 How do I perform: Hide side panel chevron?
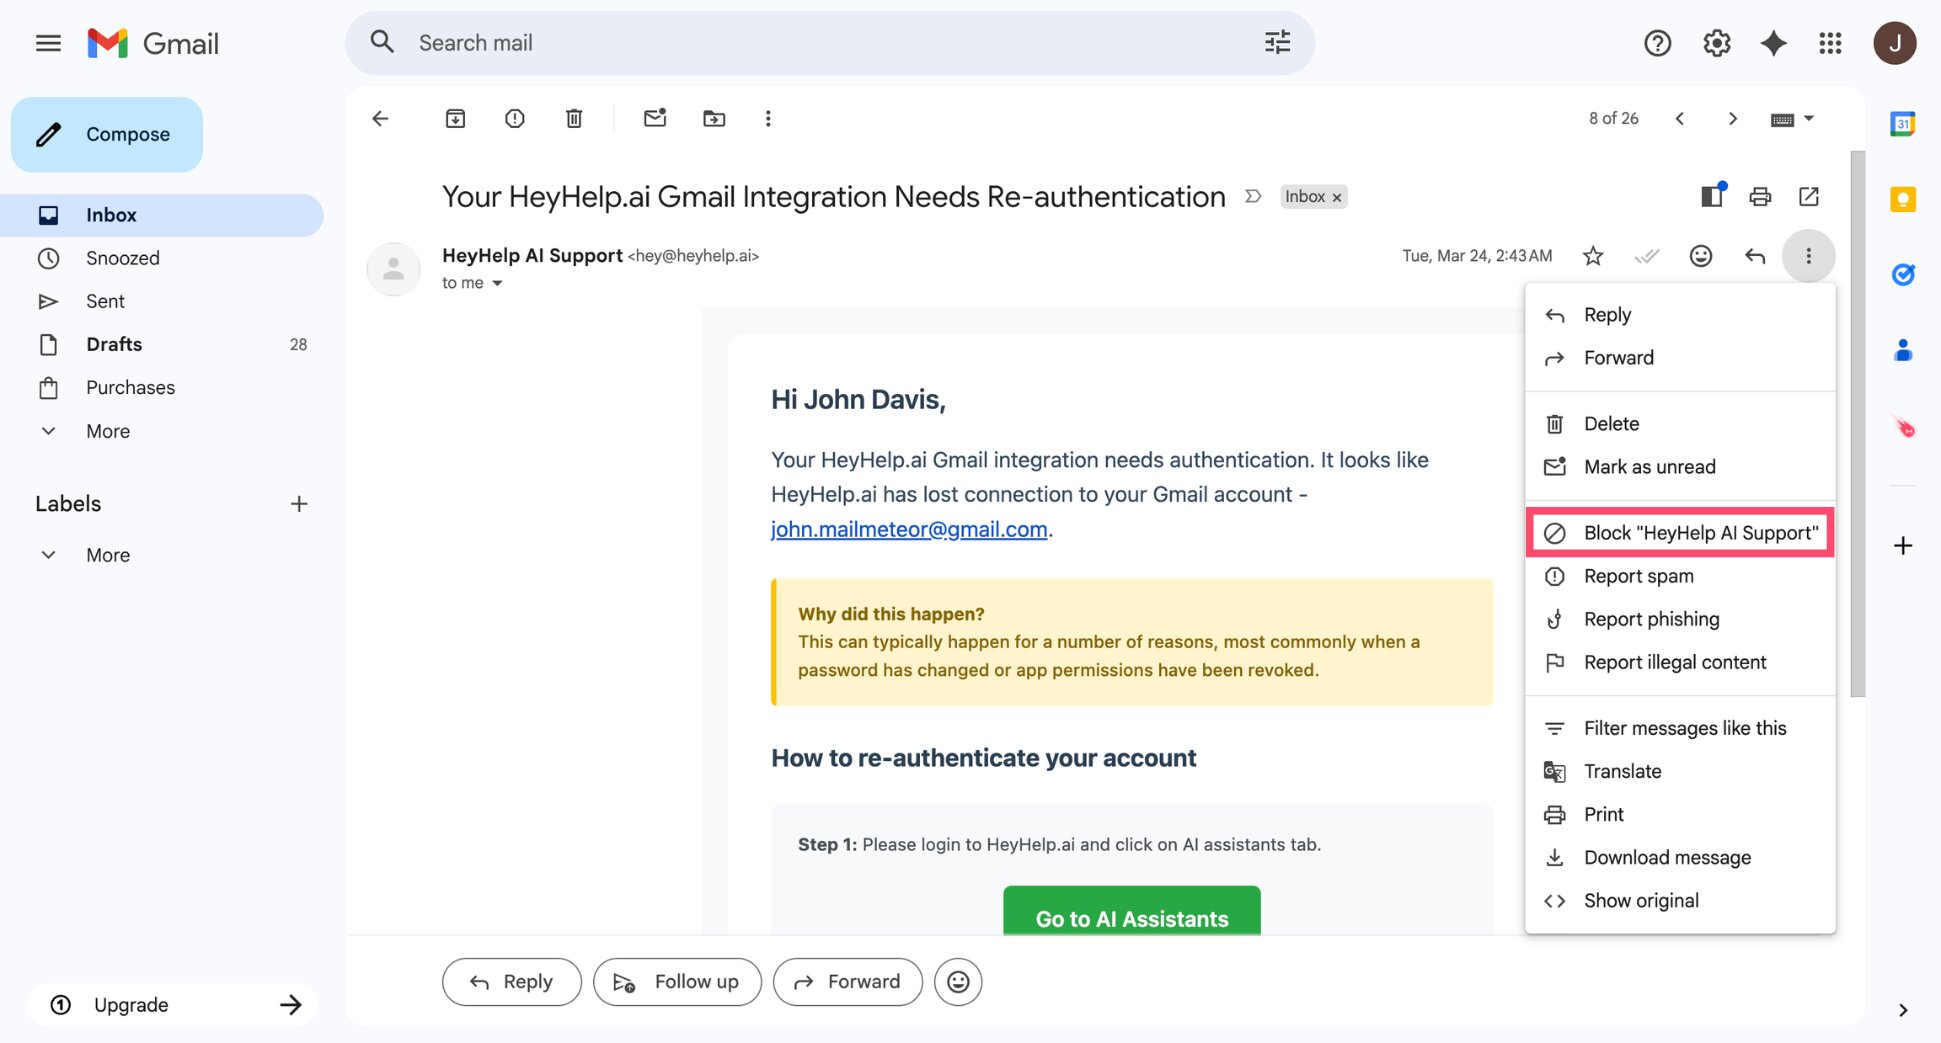point(1903,1010)
